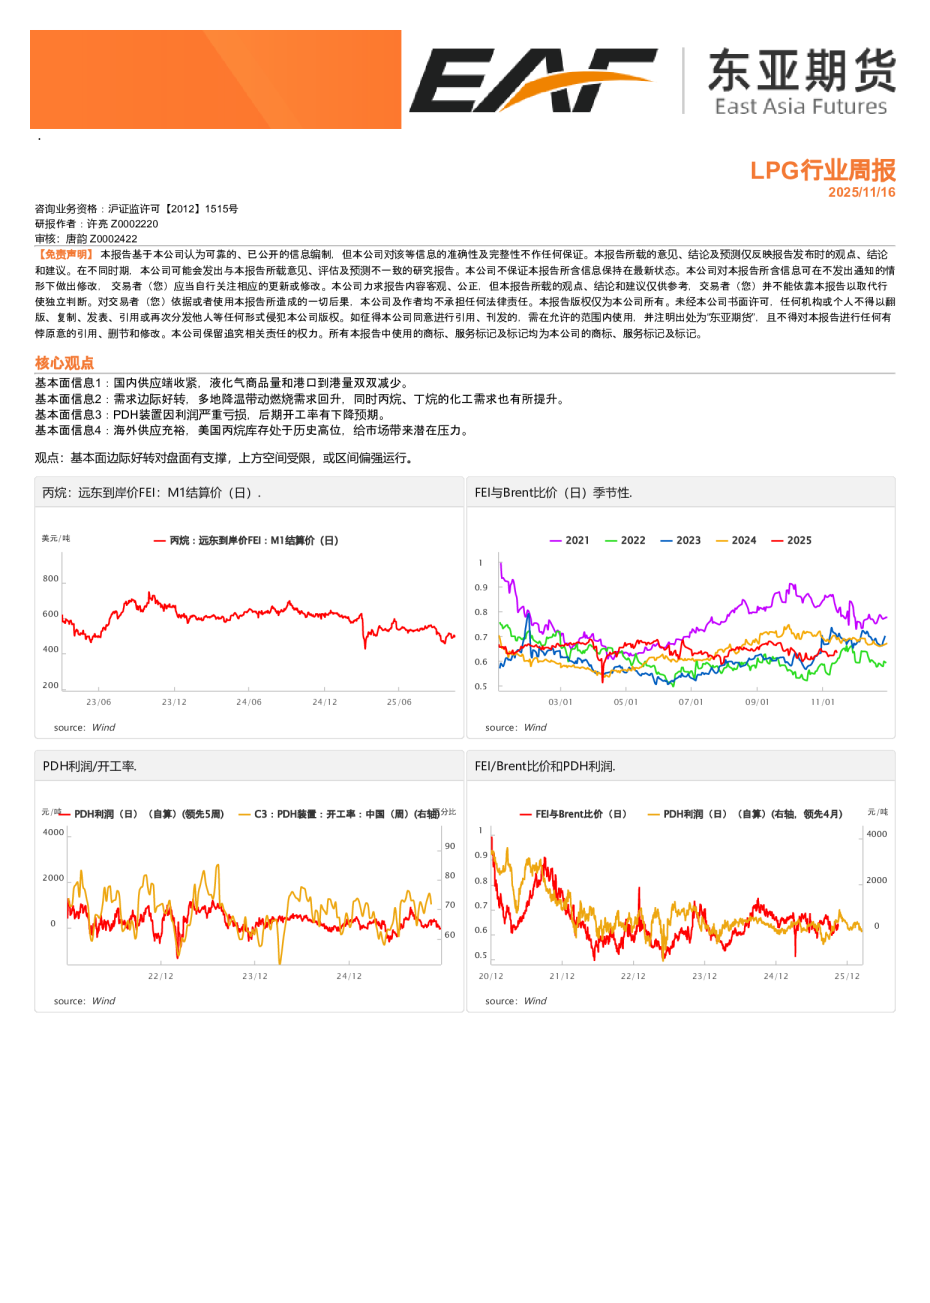Click the orange banner block at top left
Image resolution: width=930 pixels, height=1303 pixels.
pos(215,79)
